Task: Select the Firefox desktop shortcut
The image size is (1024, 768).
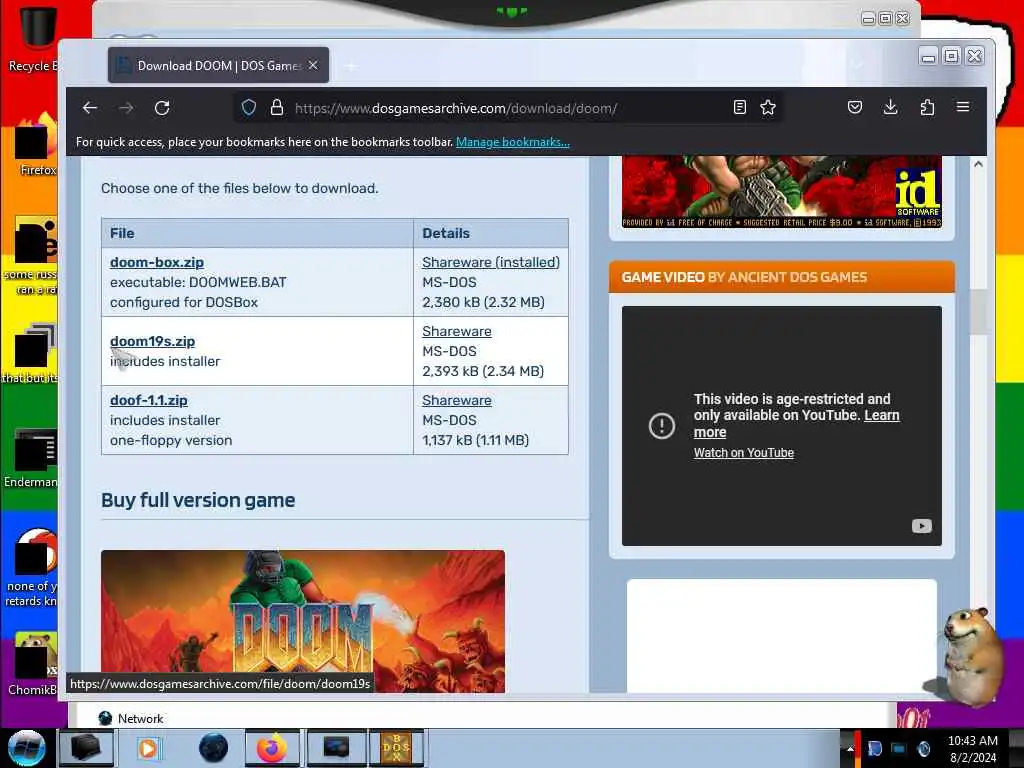Action: [x=36, y=146]
